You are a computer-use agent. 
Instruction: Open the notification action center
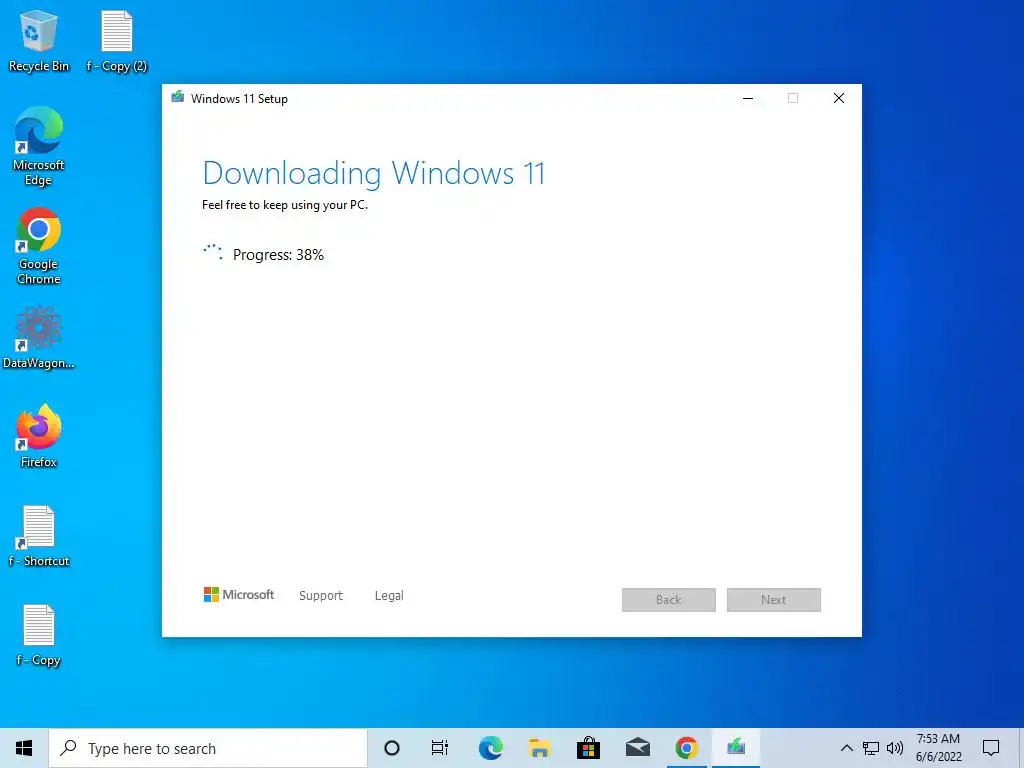[991, 748]
